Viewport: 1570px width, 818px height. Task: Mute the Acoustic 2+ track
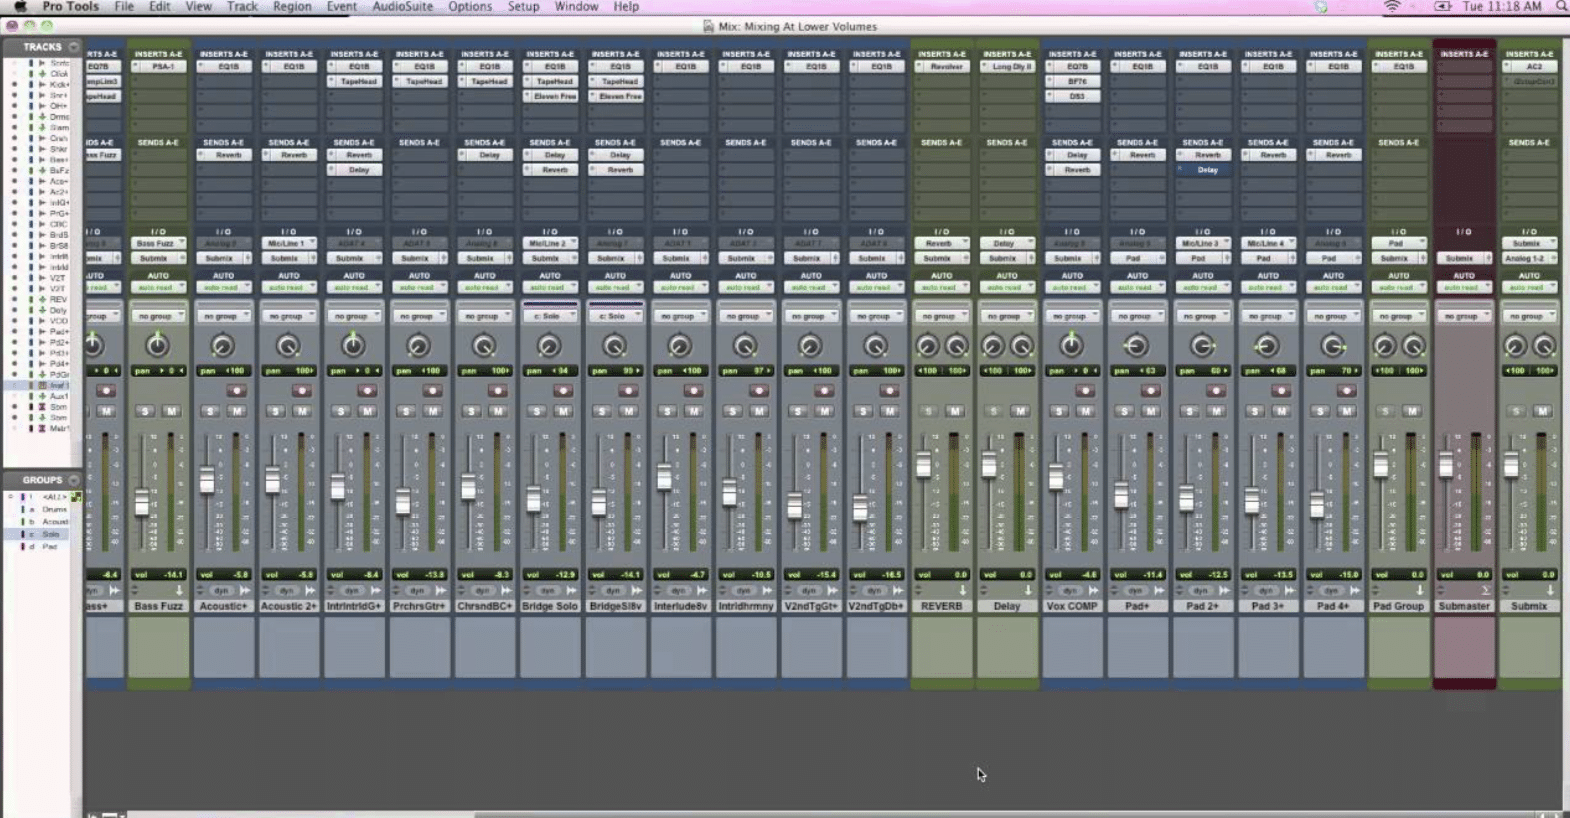[x=302, y=411]
